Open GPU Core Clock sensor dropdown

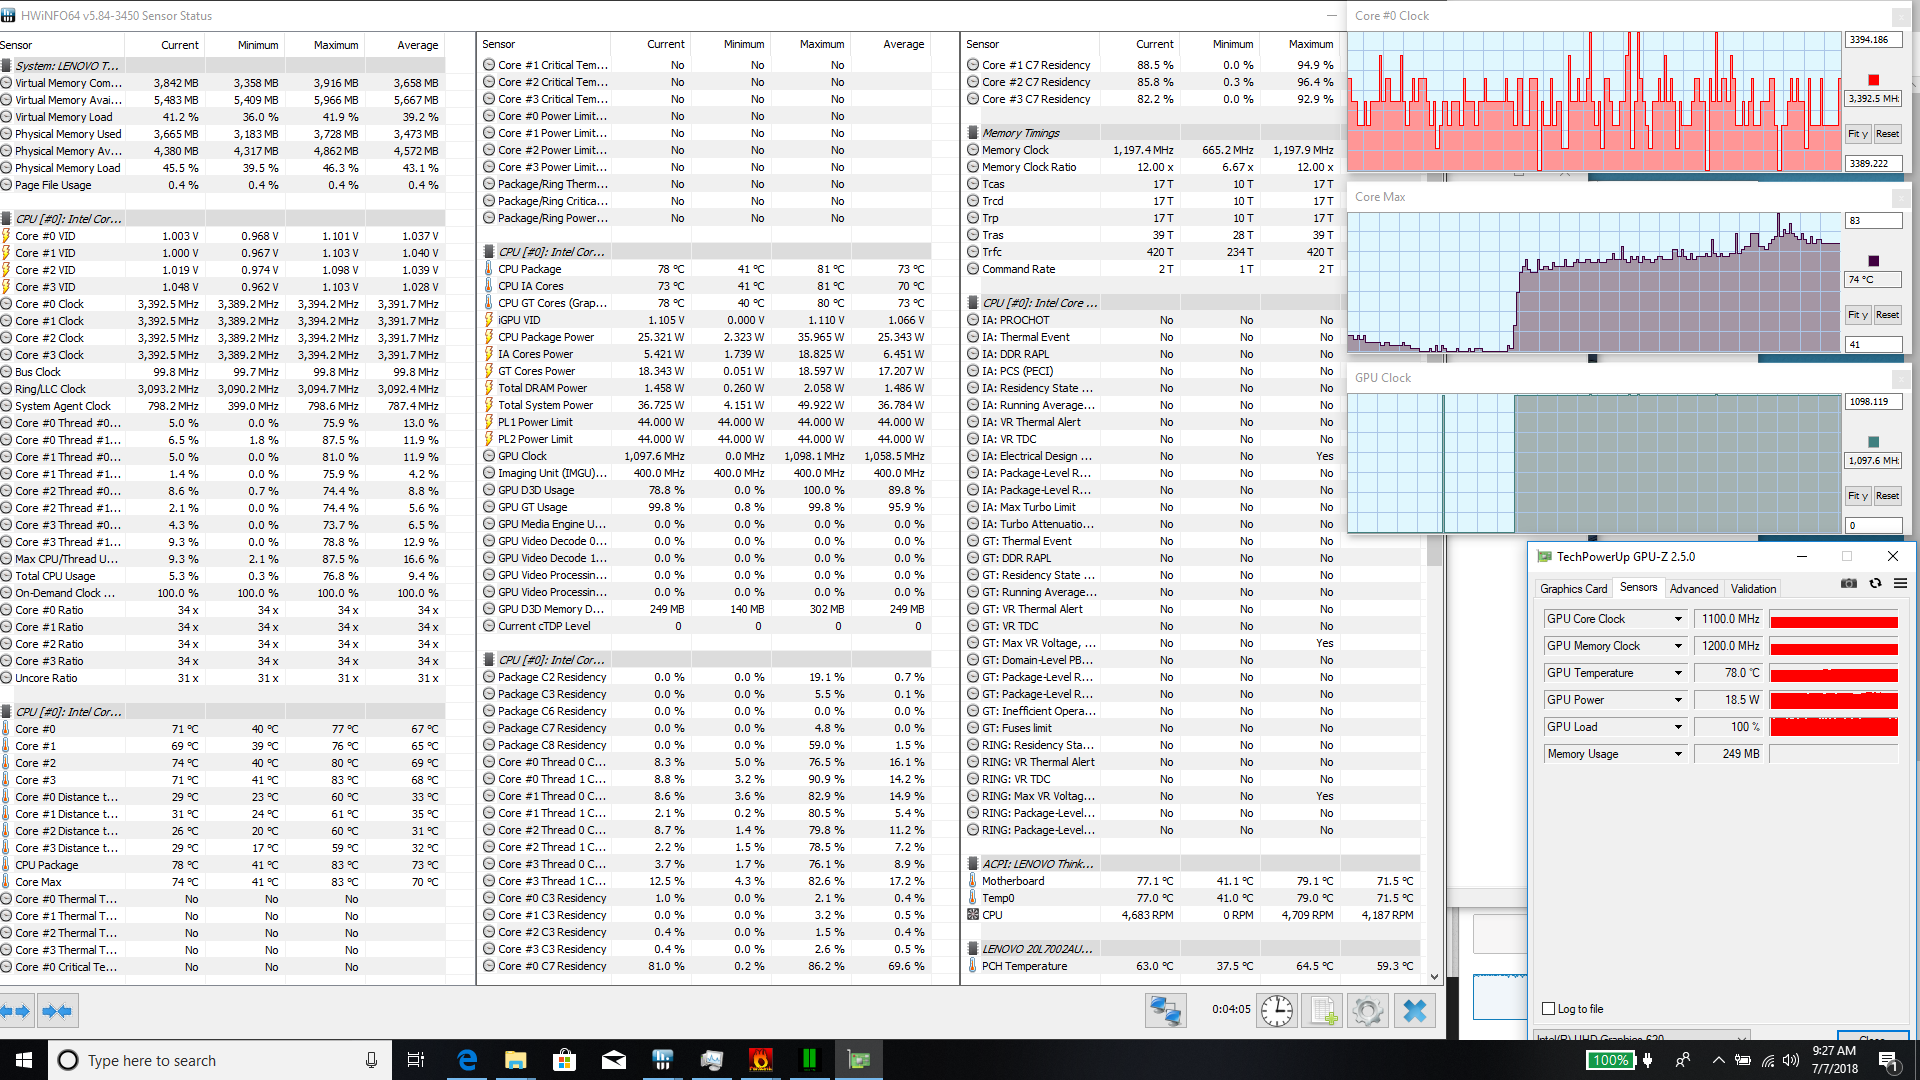pyautogui.click(x=1678, y=619)
